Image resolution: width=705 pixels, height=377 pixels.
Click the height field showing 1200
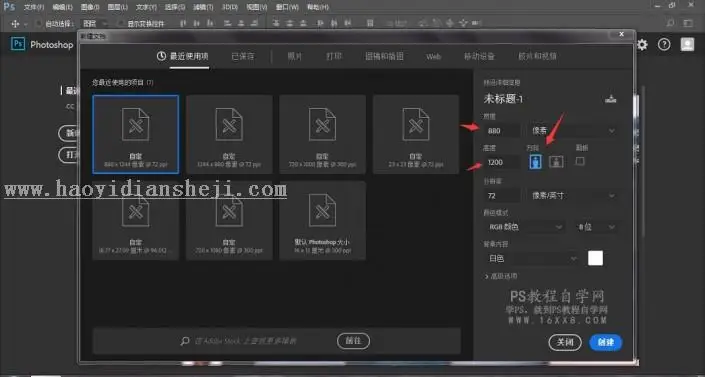click(x=502, y=162)
